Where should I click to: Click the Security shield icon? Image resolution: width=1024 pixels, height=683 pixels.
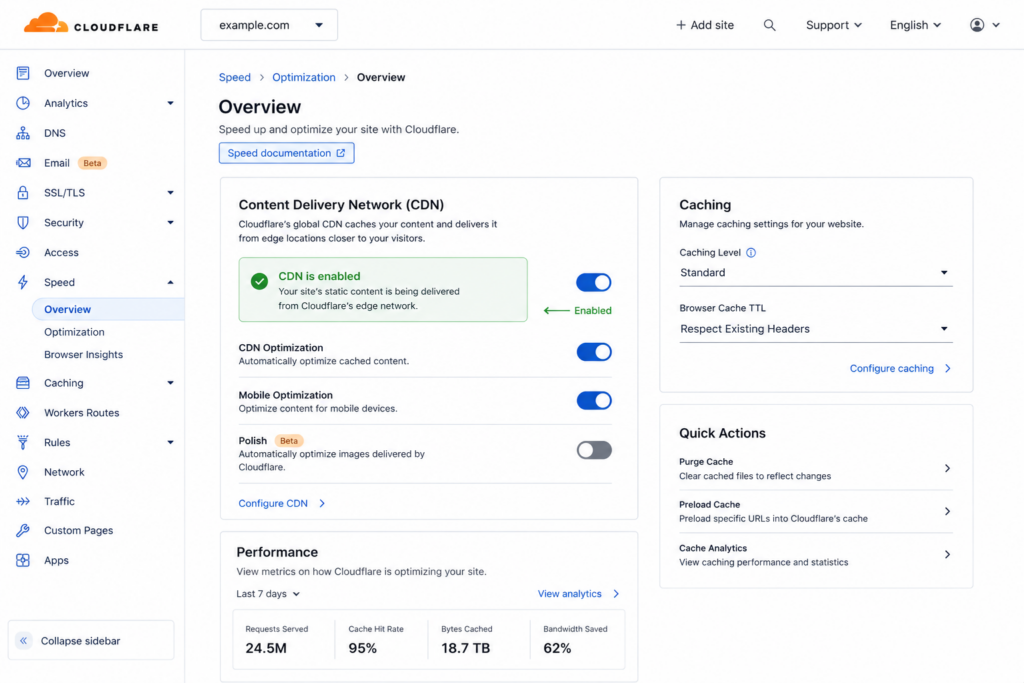click(23, 223)
